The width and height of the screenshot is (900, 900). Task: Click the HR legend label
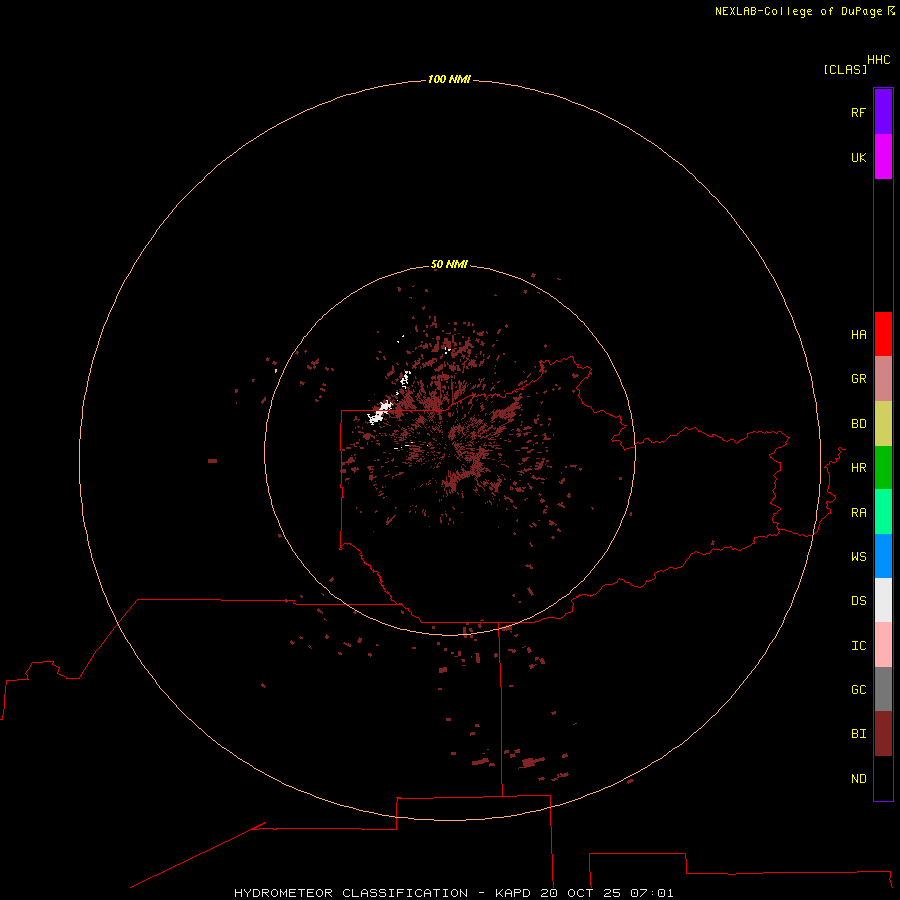858,468
